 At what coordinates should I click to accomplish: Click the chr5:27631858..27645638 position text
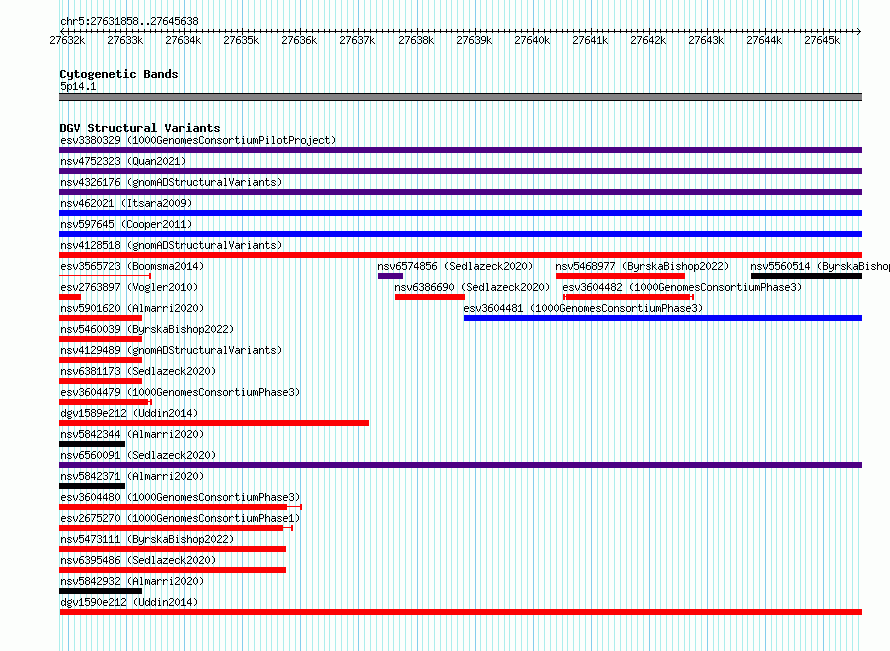pos(129,22)
